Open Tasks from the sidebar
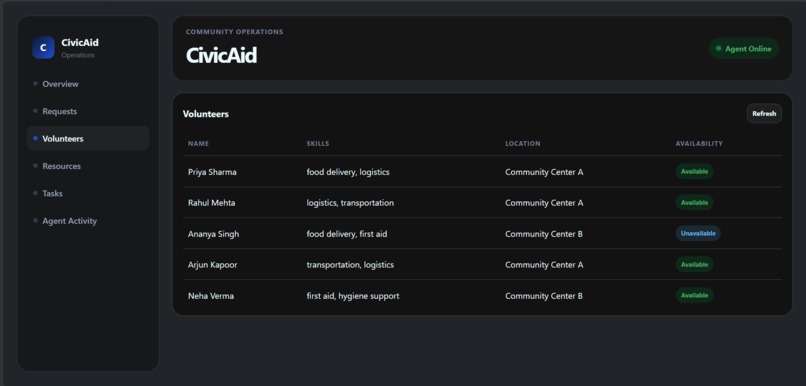 point(52,193)
